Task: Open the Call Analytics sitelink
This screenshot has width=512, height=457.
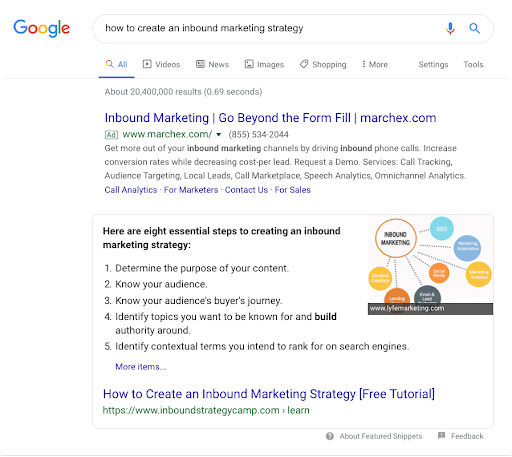Action: point(131,190)
